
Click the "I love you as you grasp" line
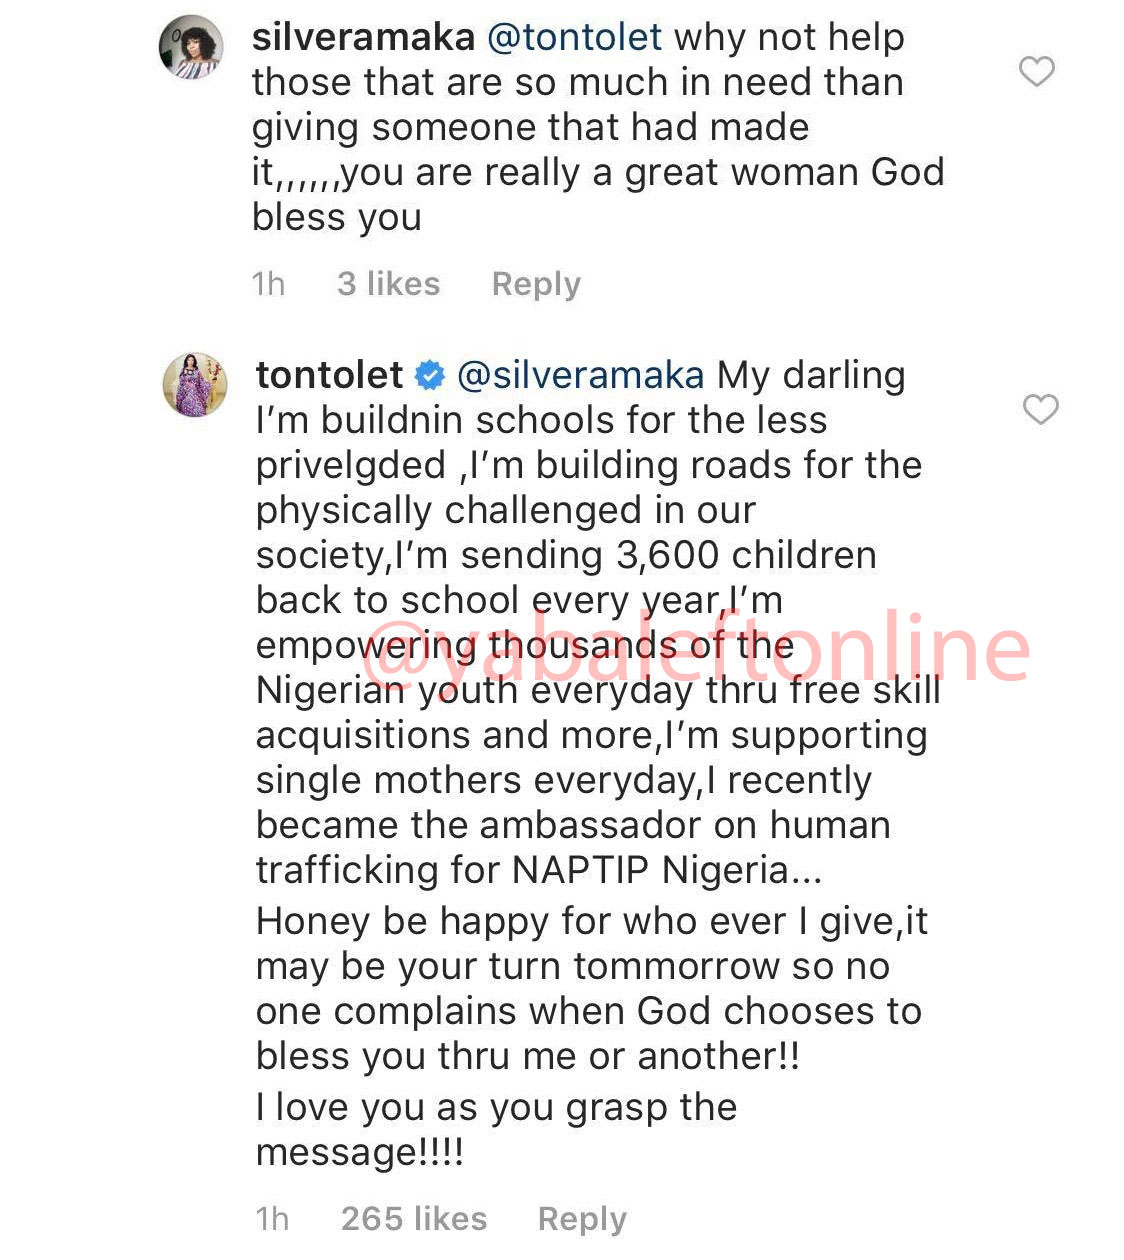coord(496,1108)
